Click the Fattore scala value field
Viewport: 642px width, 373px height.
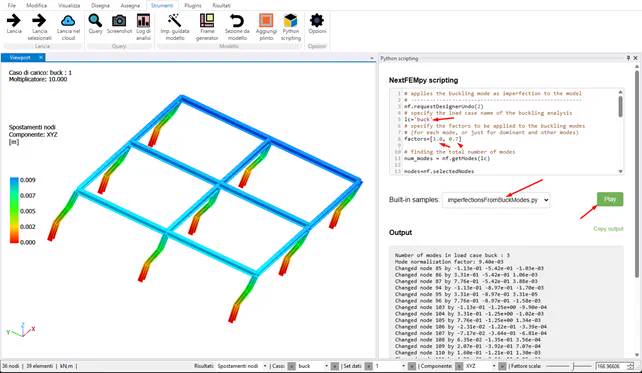[x=611, y=366]
